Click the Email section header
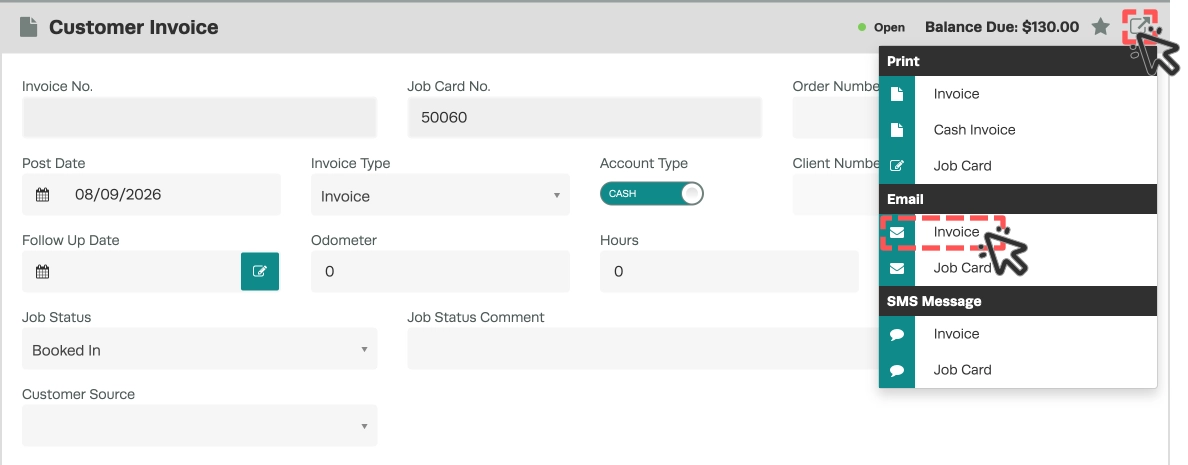Viewport: 1188px width, 465px height. click(1018, 199)
